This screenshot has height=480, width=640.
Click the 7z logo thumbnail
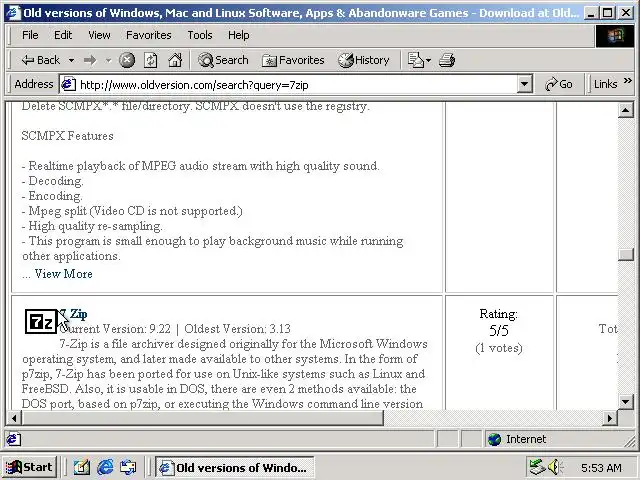click(41, 322)
